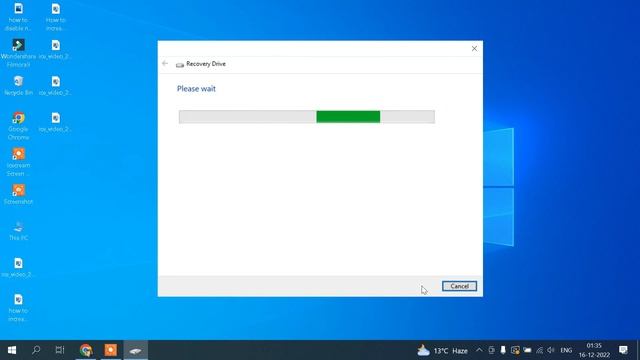Select the 'Please wait' heading text

coord(196,89)
